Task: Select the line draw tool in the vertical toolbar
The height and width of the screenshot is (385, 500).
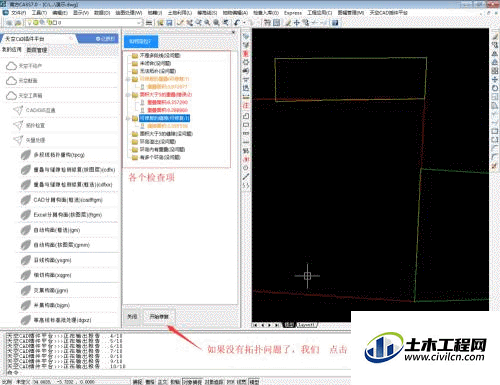Action: pos(246,177)
